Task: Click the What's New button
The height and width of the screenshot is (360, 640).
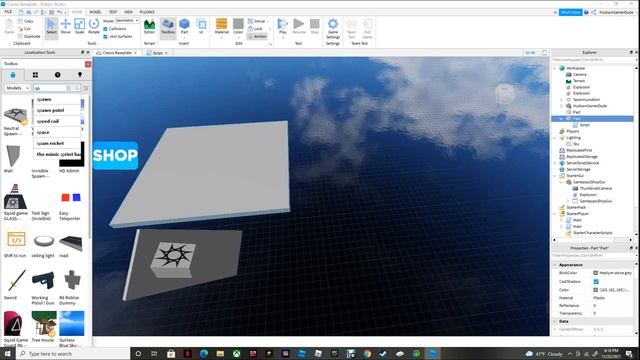Action: (570, 12)
